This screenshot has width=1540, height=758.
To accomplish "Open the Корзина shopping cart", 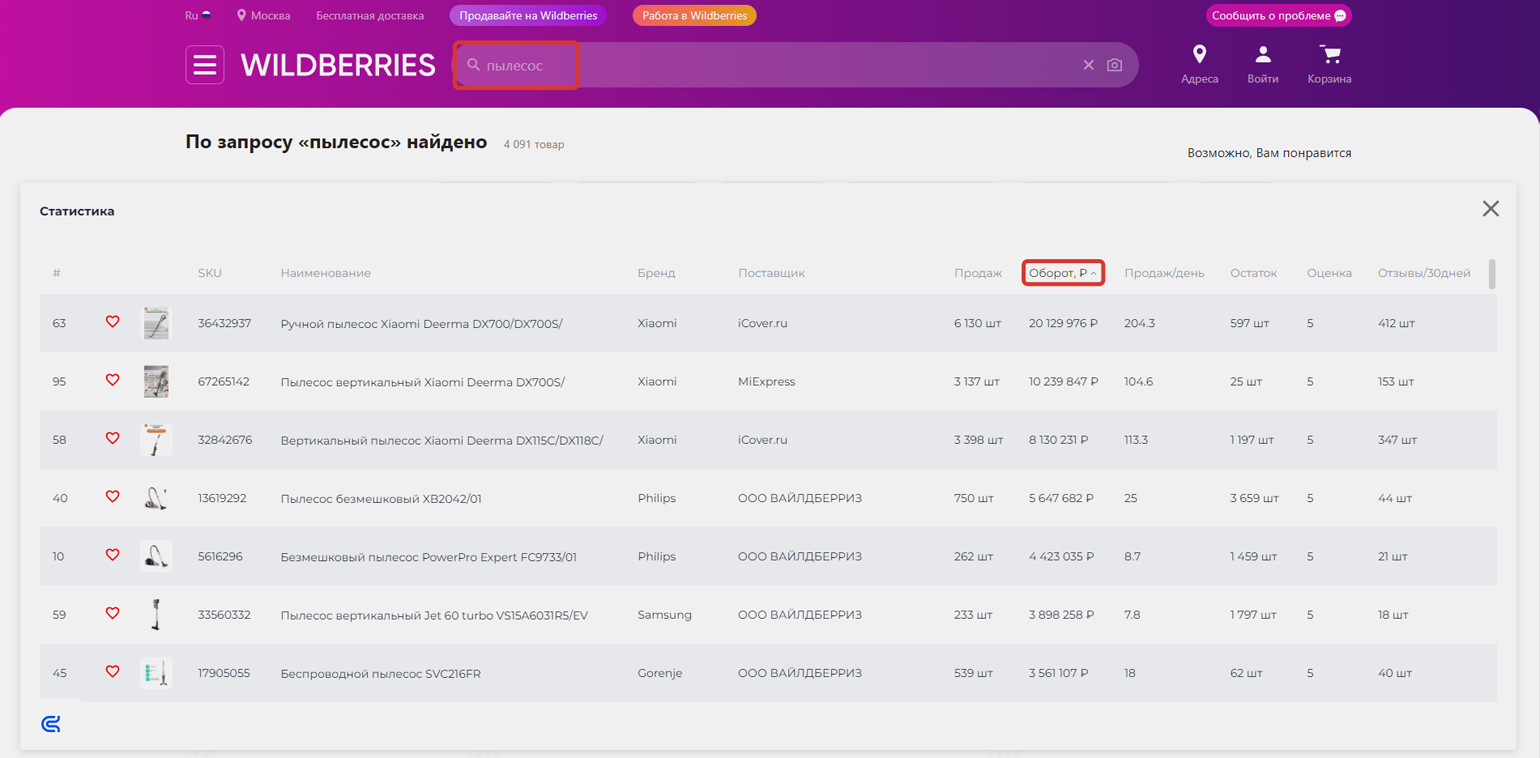I will (x=1329, y=65).
